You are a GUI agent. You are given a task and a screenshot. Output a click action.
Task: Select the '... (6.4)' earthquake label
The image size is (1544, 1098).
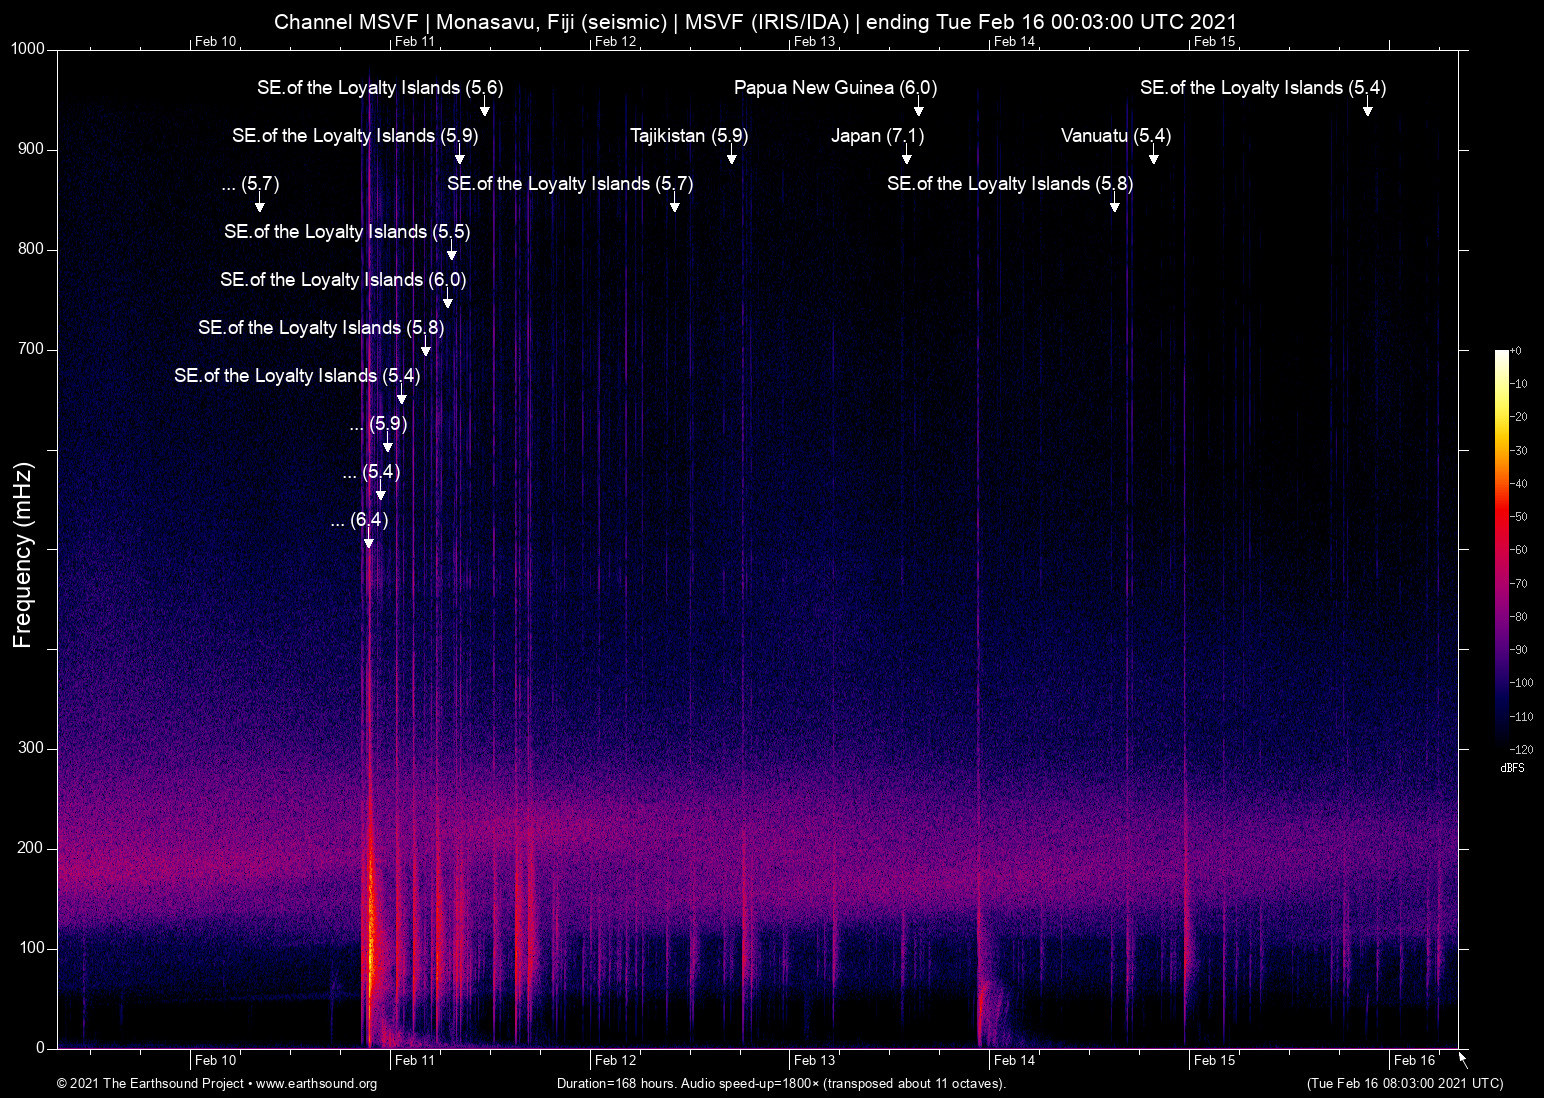click(359, 520)
